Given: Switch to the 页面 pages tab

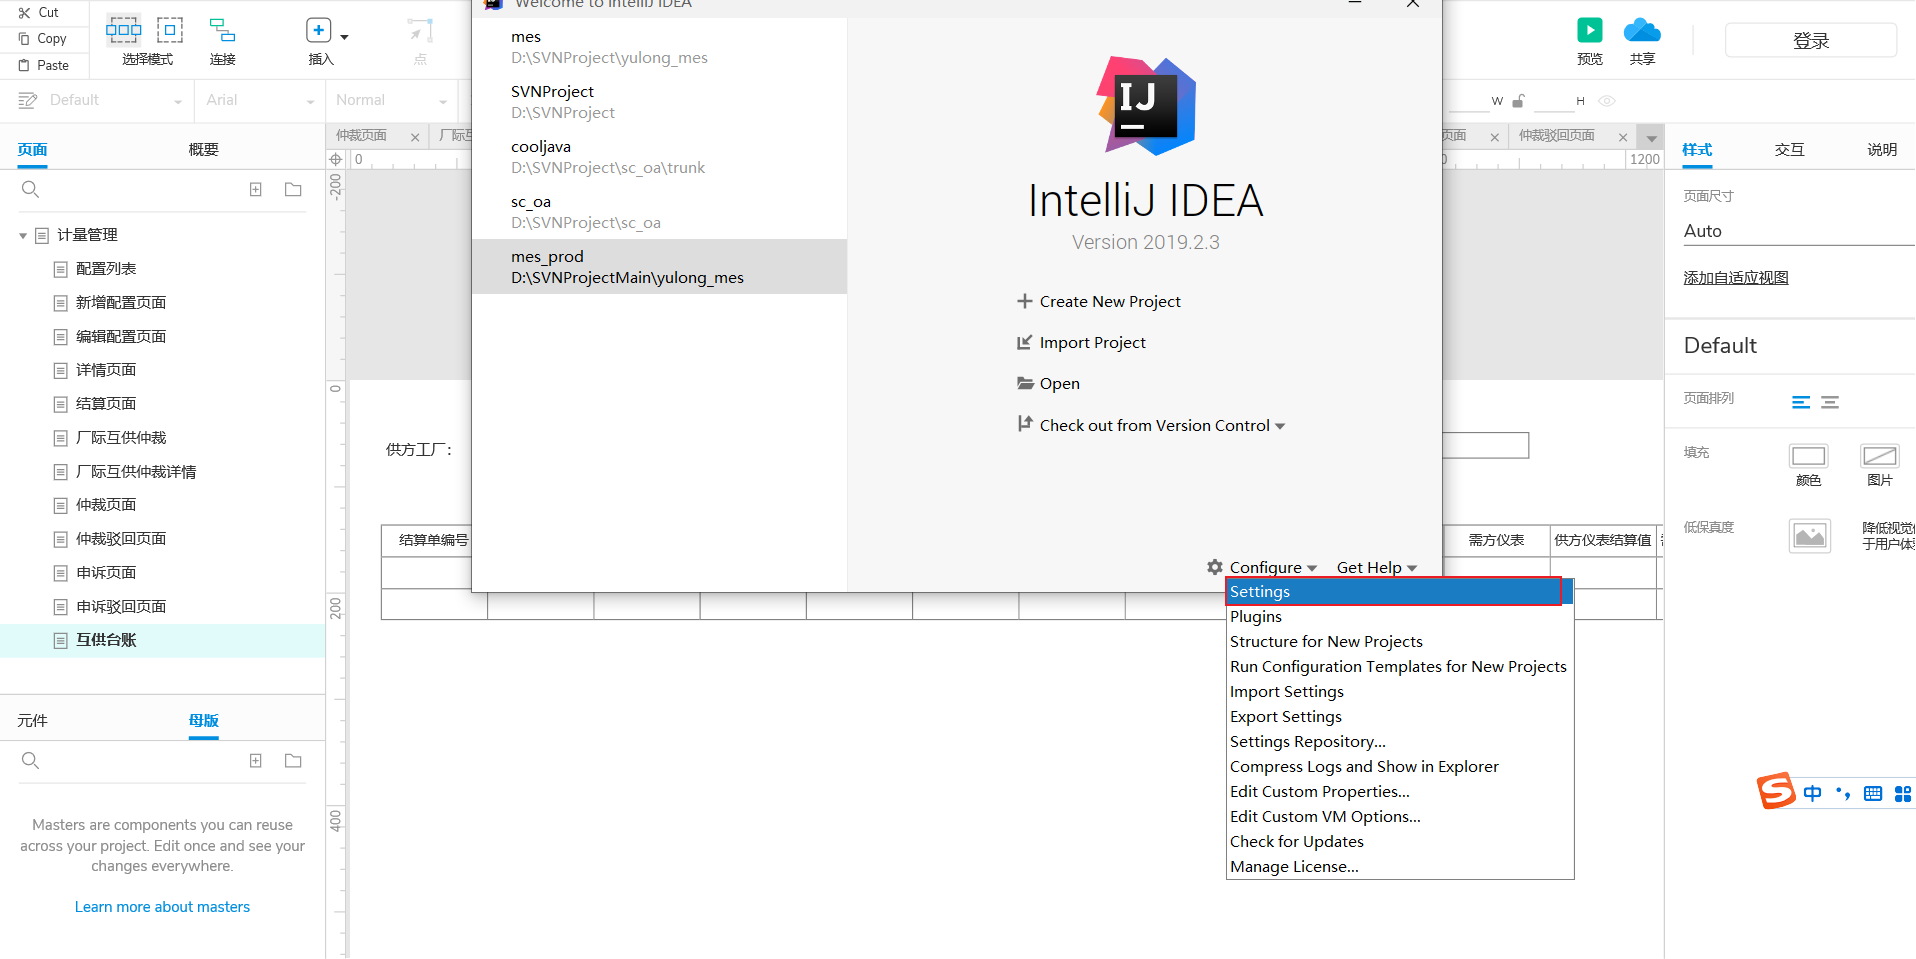Looking at the screenshot, I should (33, 150).
